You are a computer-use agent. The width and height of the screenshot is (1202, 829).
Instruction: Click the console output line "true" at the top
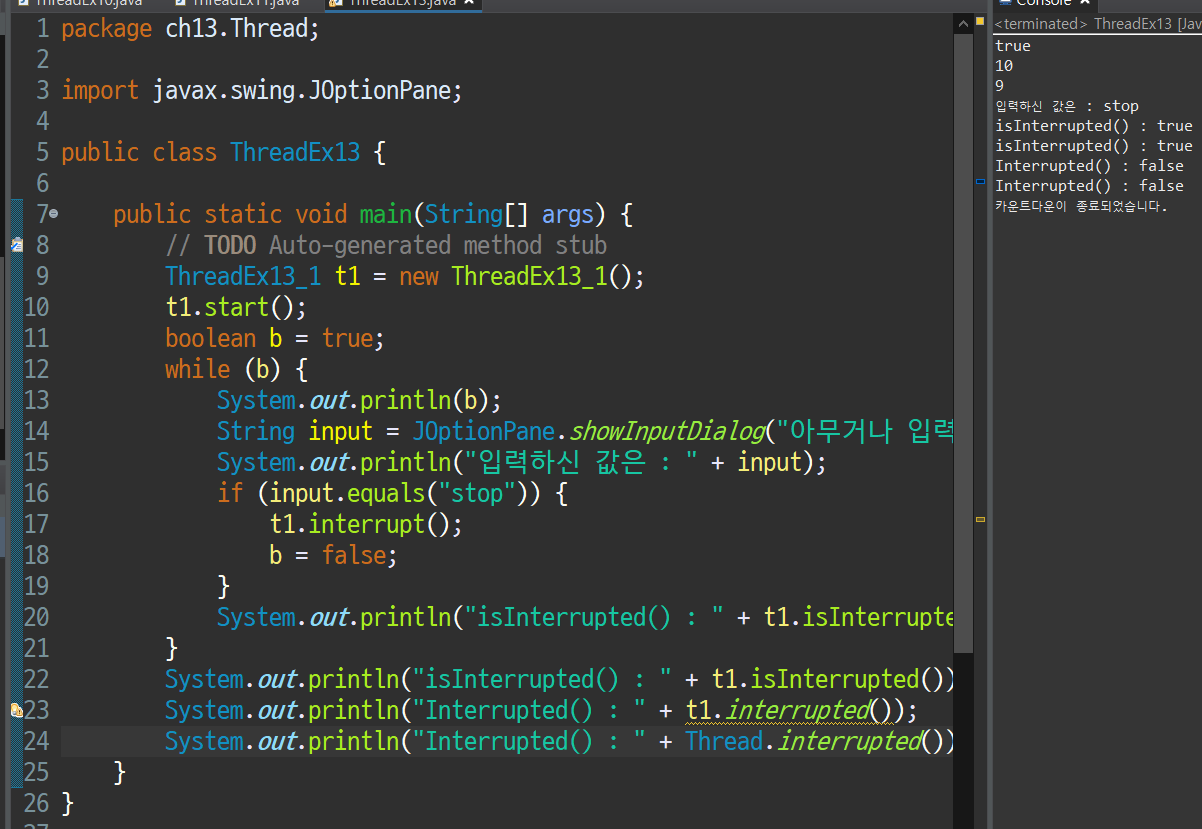point(1012,46)
